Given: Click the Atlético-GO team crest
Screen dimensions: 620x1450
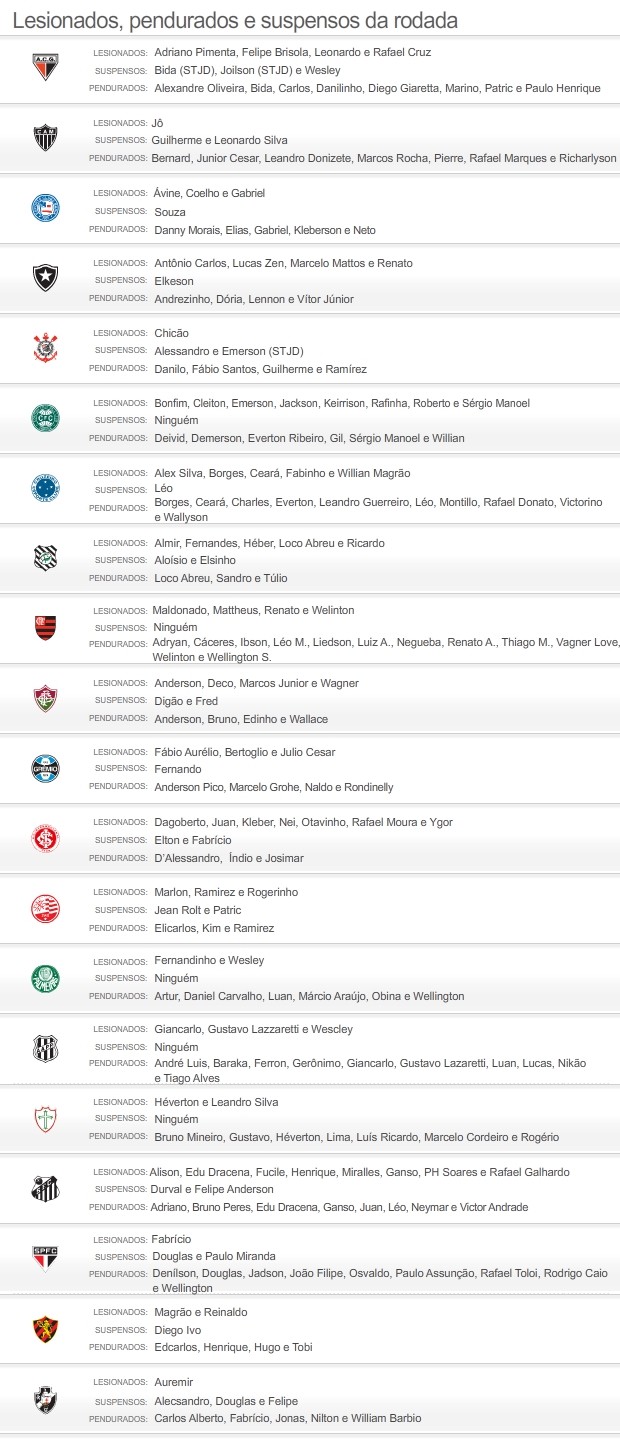Looking at the screenshot, I should click(x=46, y=67).
